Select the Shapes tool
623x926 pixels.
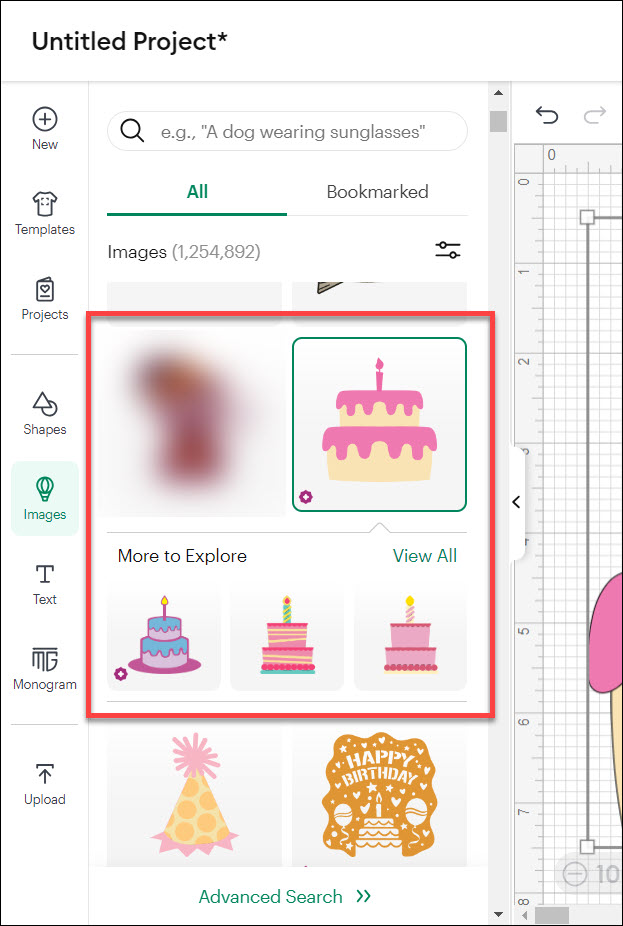(45, 413)
